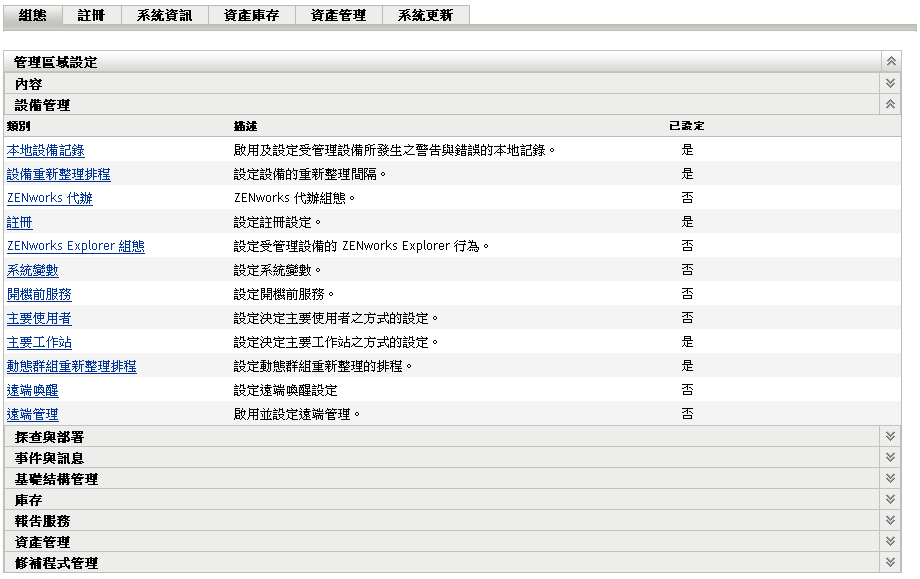Open the 系統變數 link
Image resolution: width=920 pixels, height=579 pixels.
pyautogui.click(x=33, y=270)
